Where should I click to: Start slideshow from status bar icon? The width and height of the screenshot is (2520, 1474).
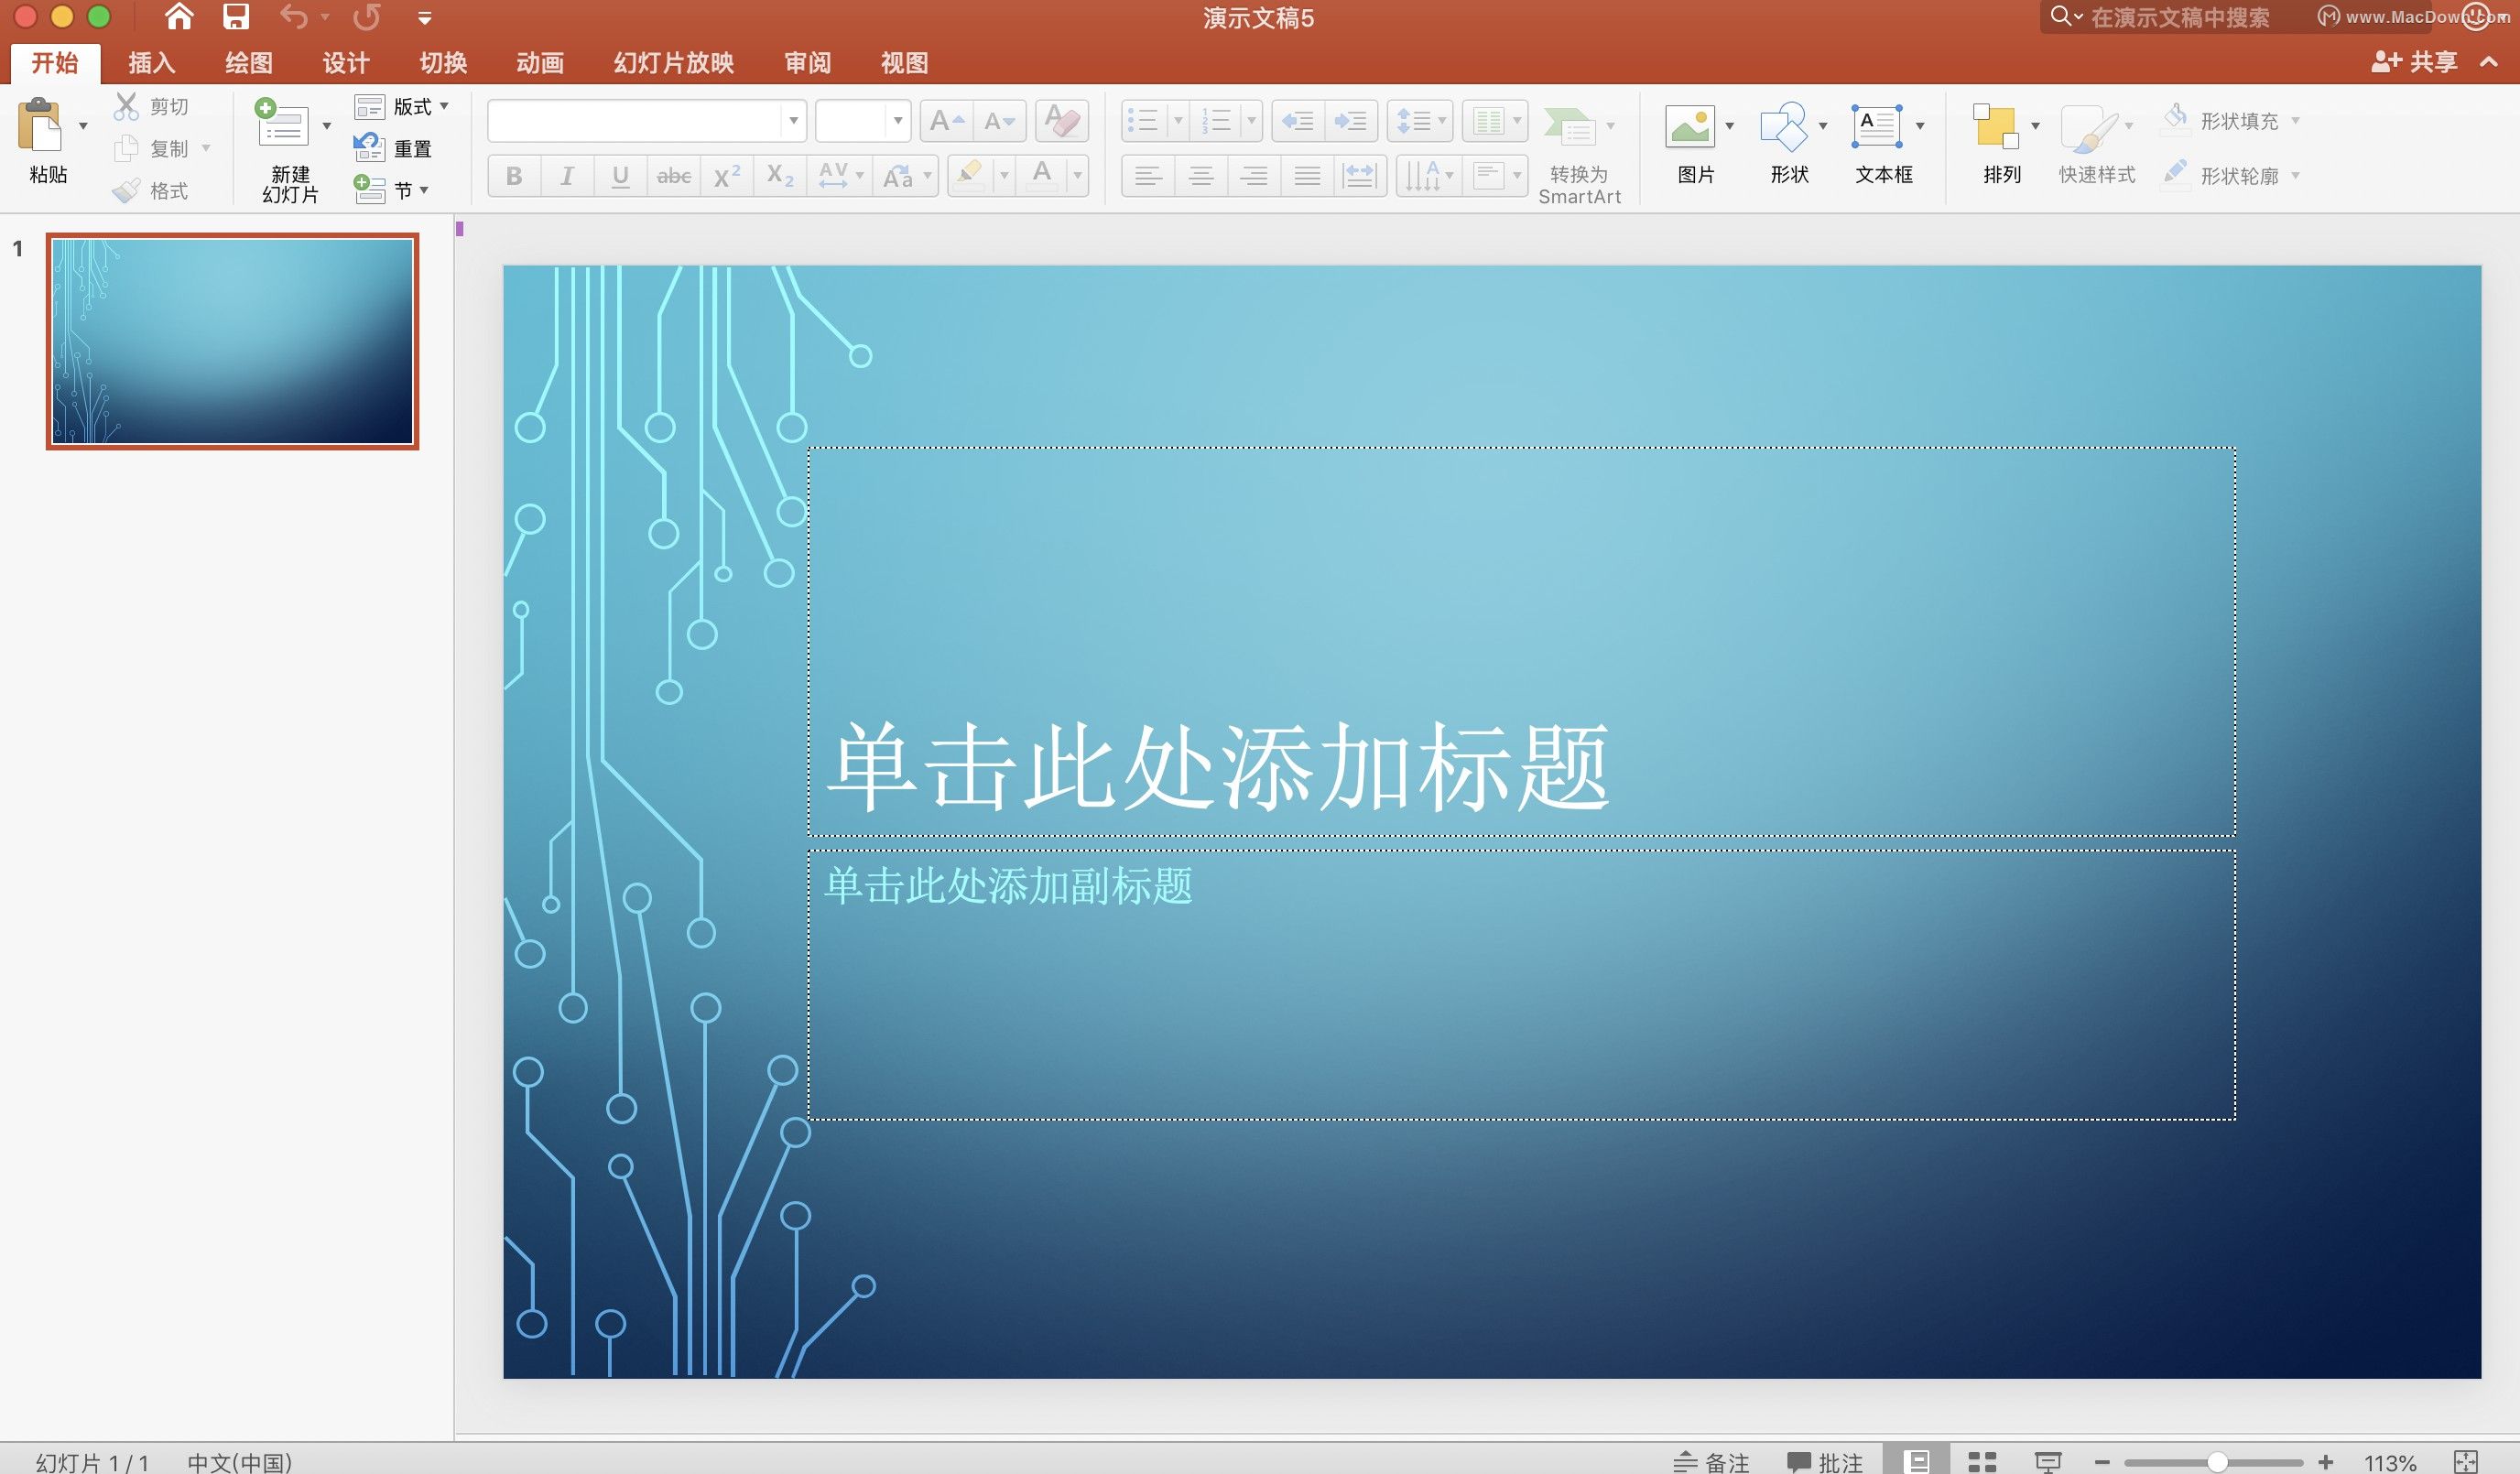pyautogui.click(x=2047, y=1461)
